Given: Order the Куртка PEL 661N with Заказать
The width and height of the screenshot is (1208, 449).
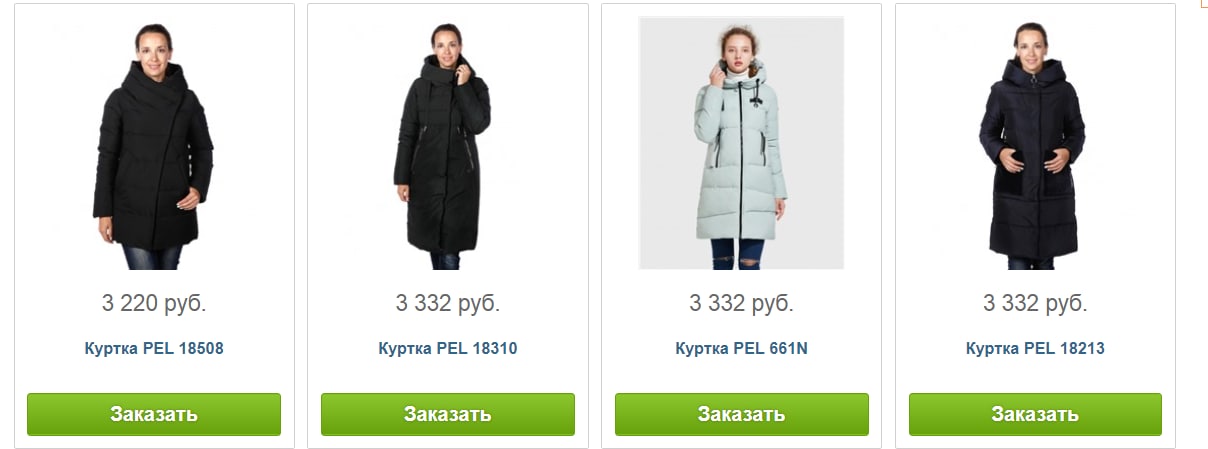Looking at the screenshot, I should click(x=742, y=414).
